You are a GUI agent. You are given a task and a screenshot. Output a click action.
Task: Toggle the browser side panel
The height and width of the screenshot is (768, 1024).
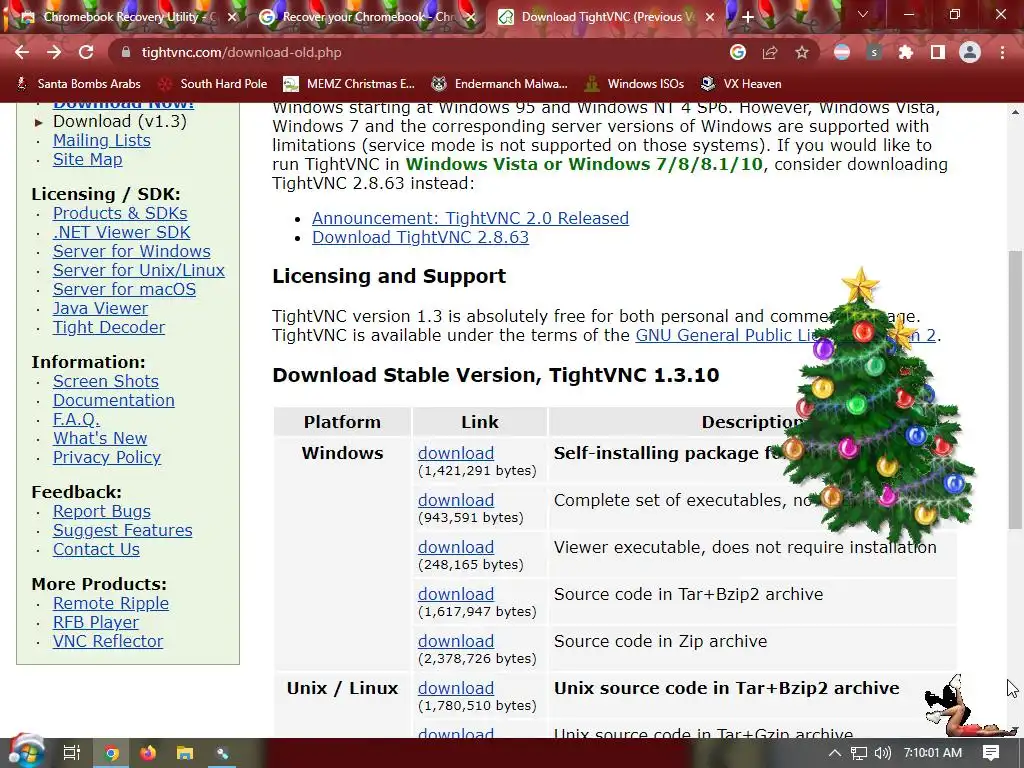938,52
